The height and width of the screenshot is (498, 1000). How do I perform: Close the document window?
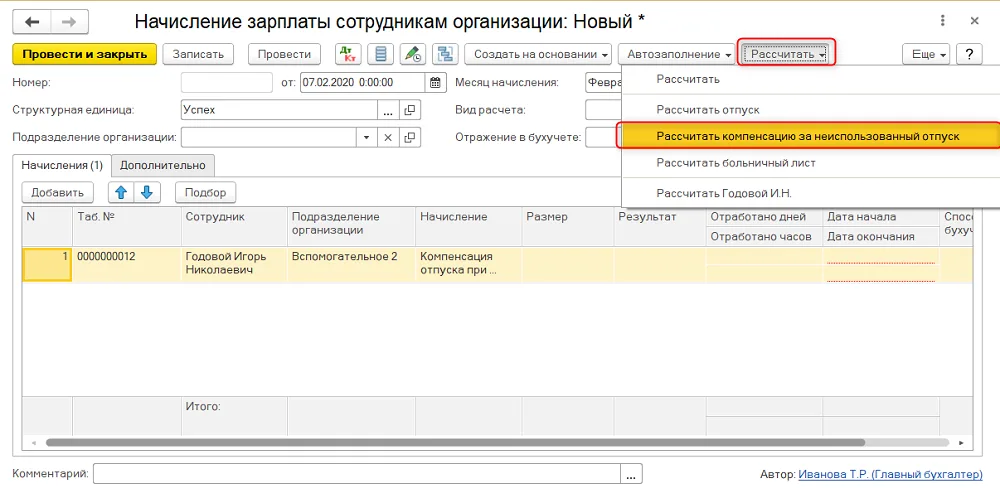(974, 21)
